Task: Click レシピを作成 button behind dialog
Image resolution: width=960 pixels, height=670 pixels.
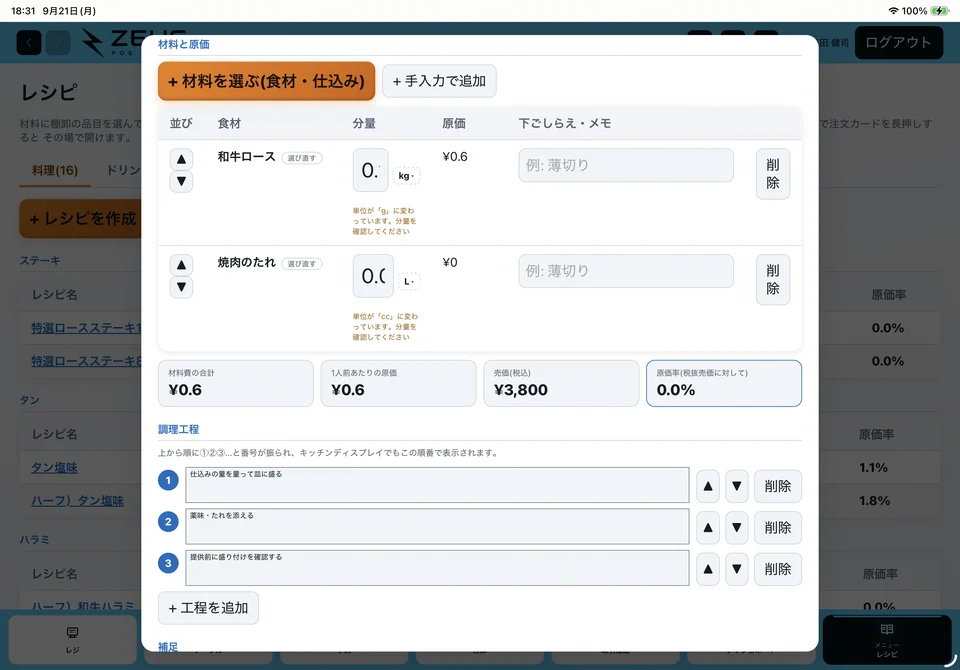Action: tap(81, 219)
